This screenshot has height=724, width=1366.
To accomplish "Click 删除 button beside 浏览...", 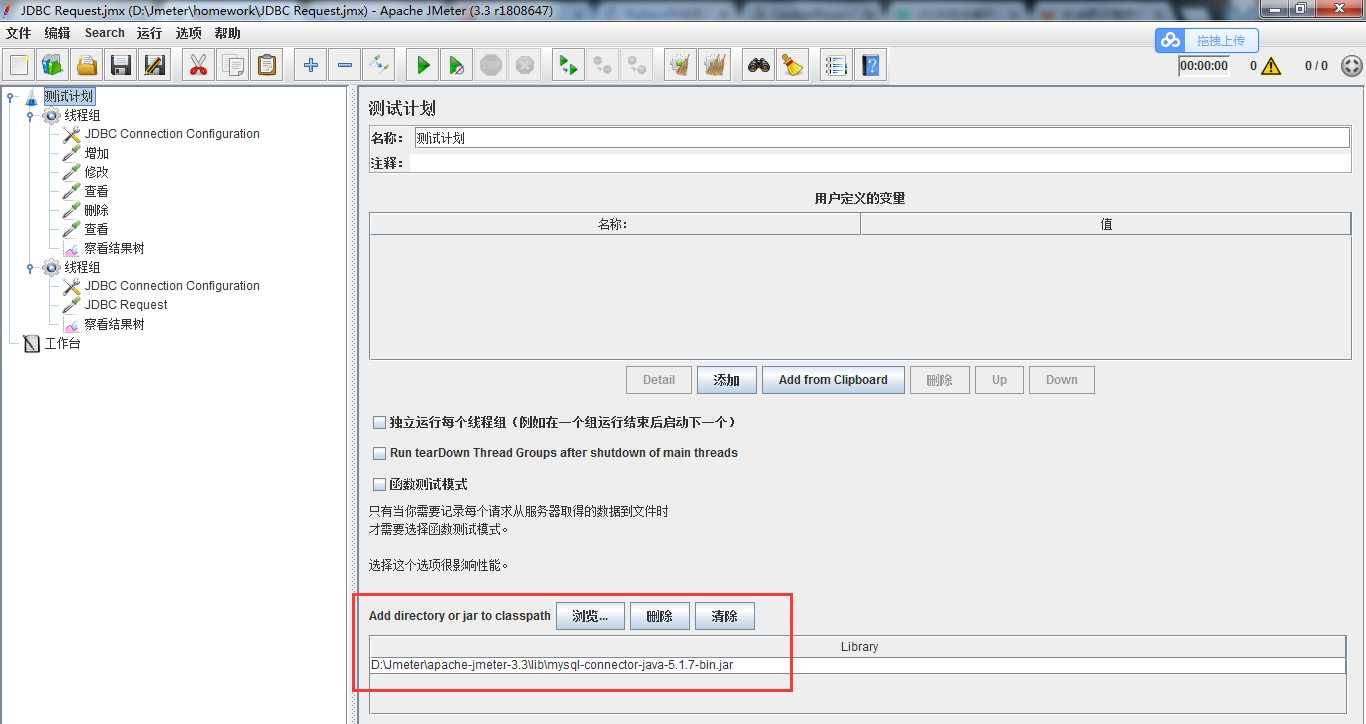I will pos(660,616).
